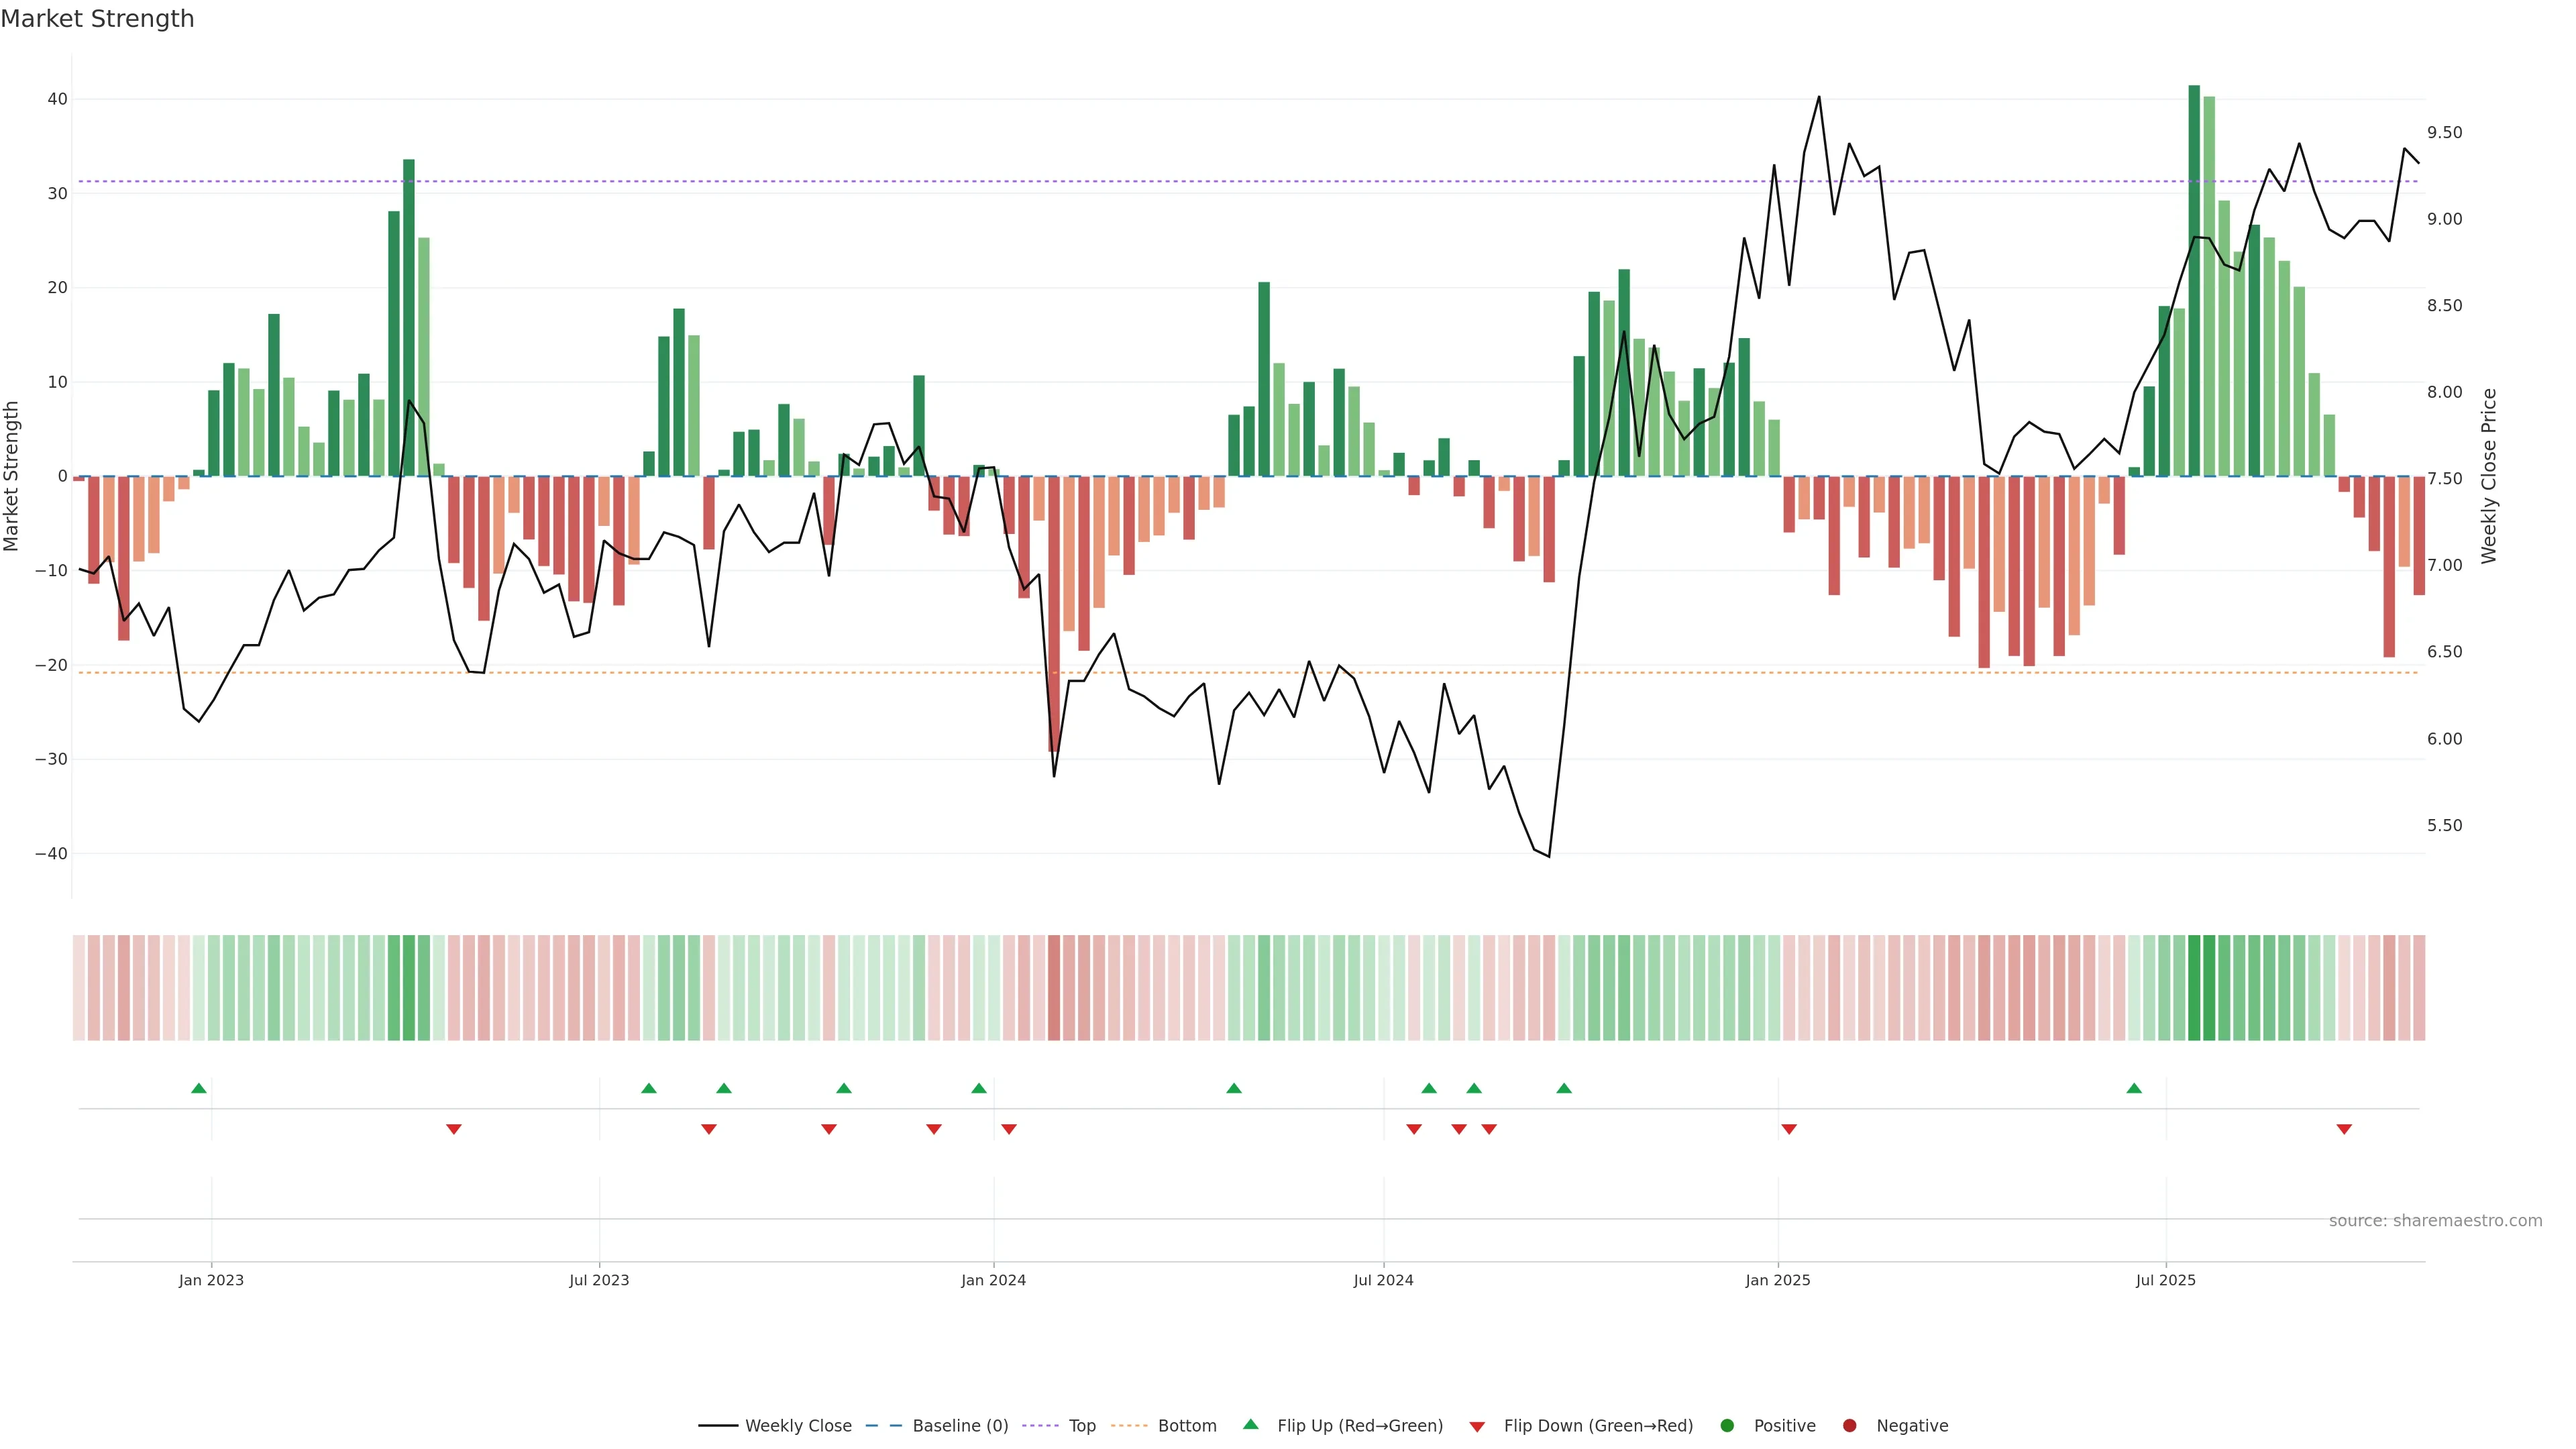Click the flip-down triangle just after Jan 2025
This screenshot has height=1449, width=2576.
1789,1129
